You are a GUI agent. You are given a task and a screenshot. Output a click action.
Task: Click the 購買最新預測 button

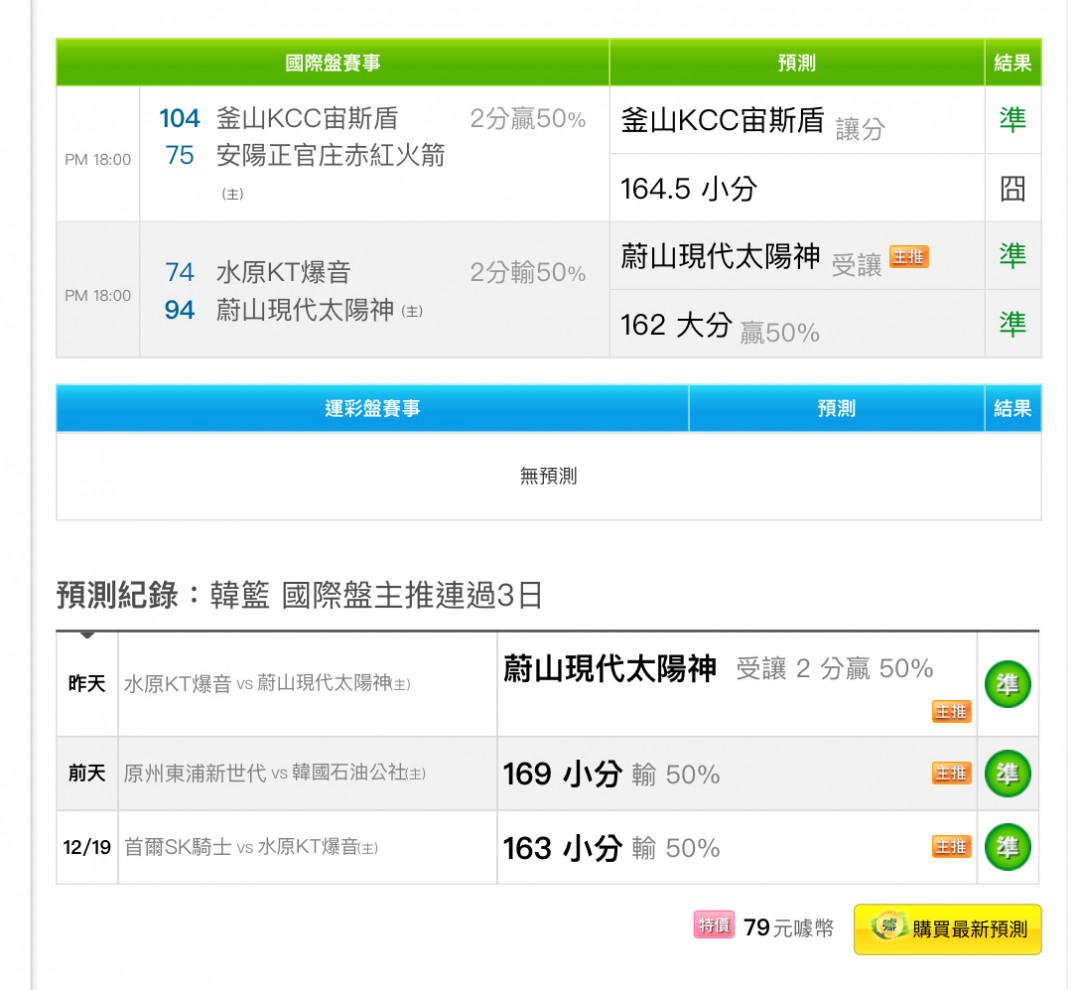pos(947,929)
